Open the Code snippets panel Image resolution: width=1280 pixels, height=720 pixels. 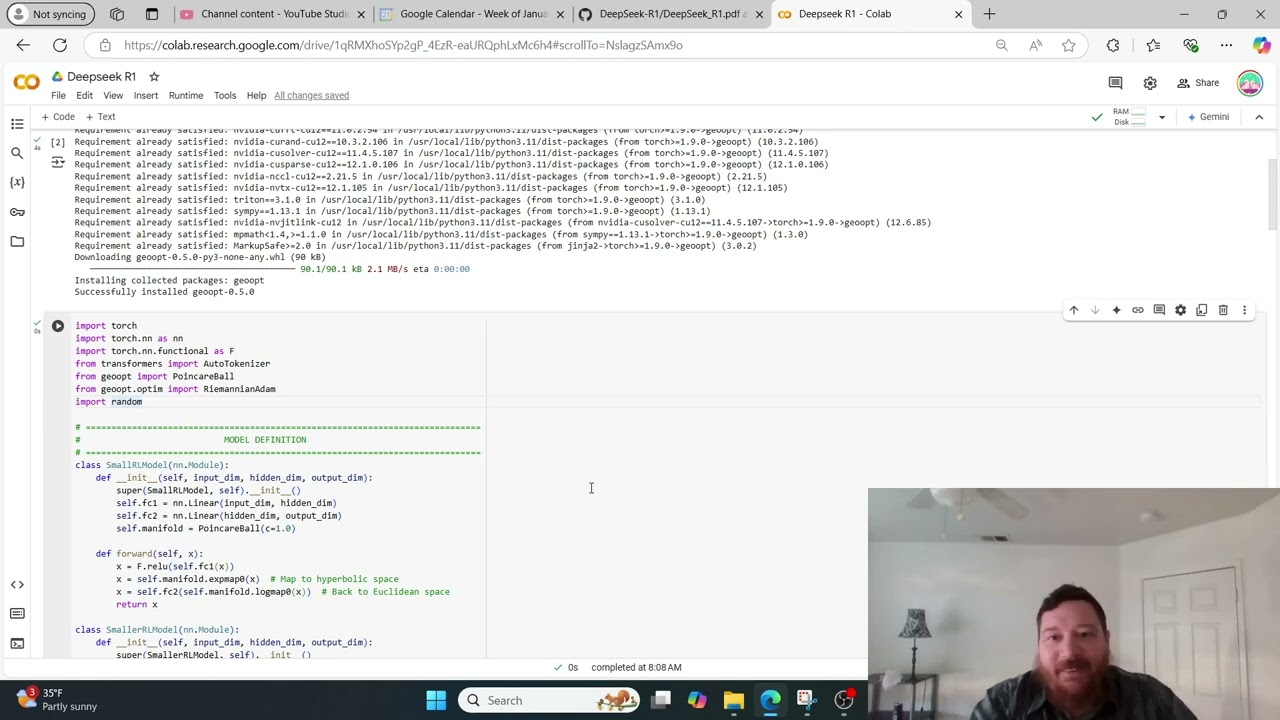[17, 584]
